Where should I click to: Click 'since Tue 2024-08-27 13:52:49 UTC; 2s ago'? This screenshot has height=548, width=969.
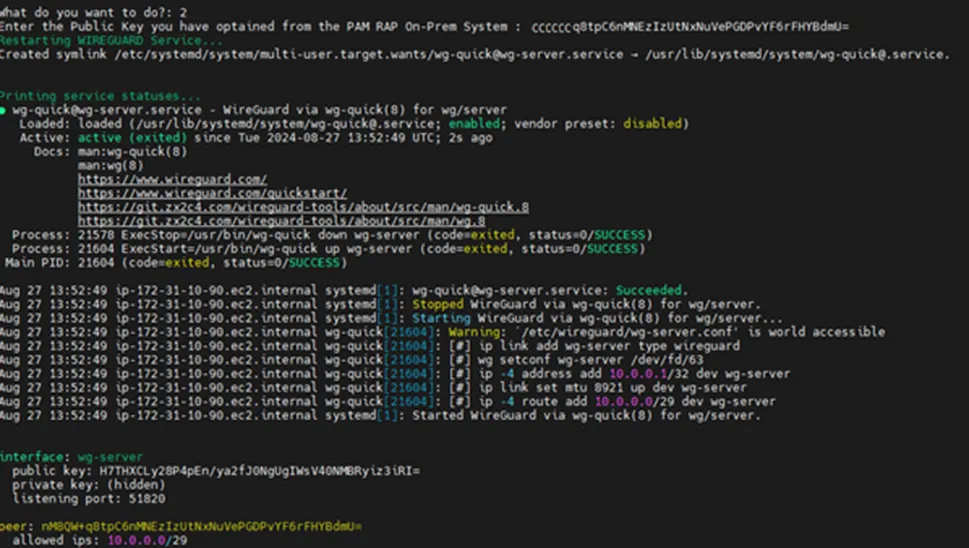pyautogui.click(x=344, y=138)
